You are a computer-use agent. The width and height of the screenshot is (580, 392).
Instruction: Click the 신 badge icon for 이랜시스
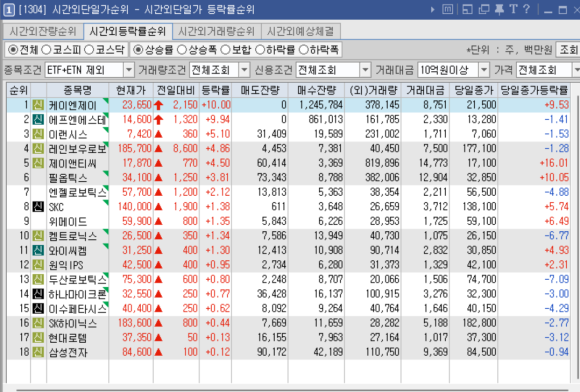(x=38, y=134)
